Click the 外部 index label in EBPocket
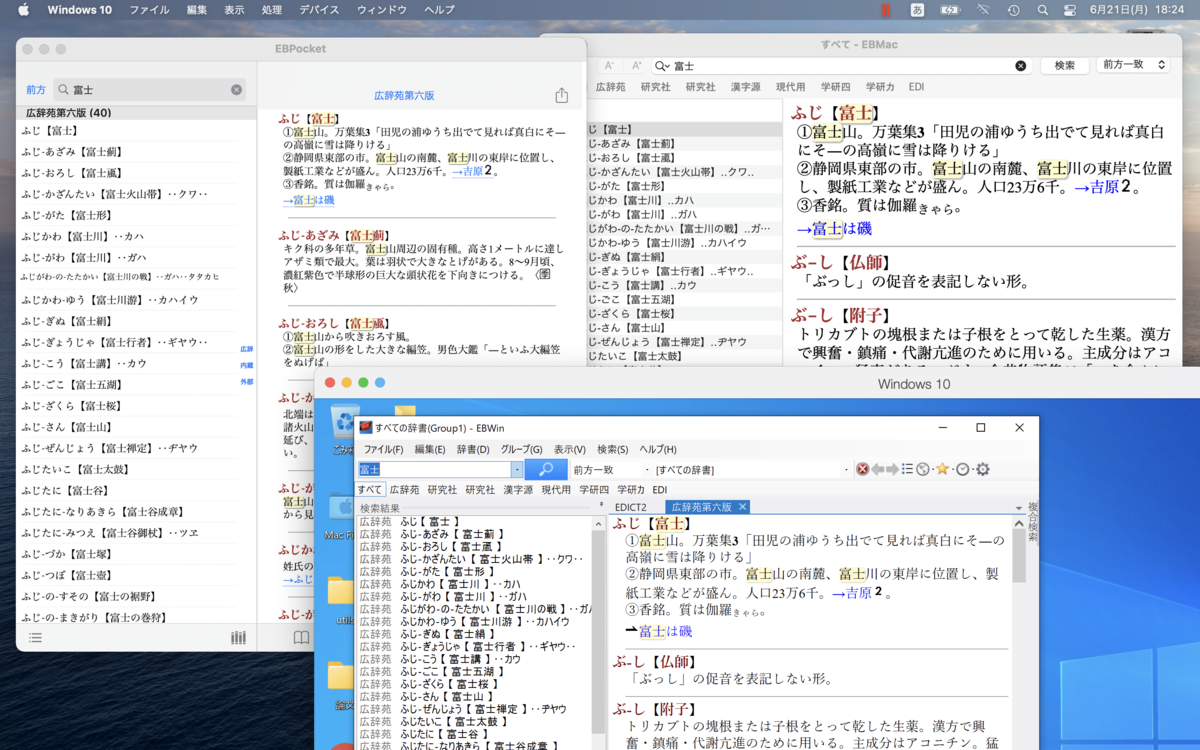This screenshot has height=750, width=1200. click(x=247, y=381)
